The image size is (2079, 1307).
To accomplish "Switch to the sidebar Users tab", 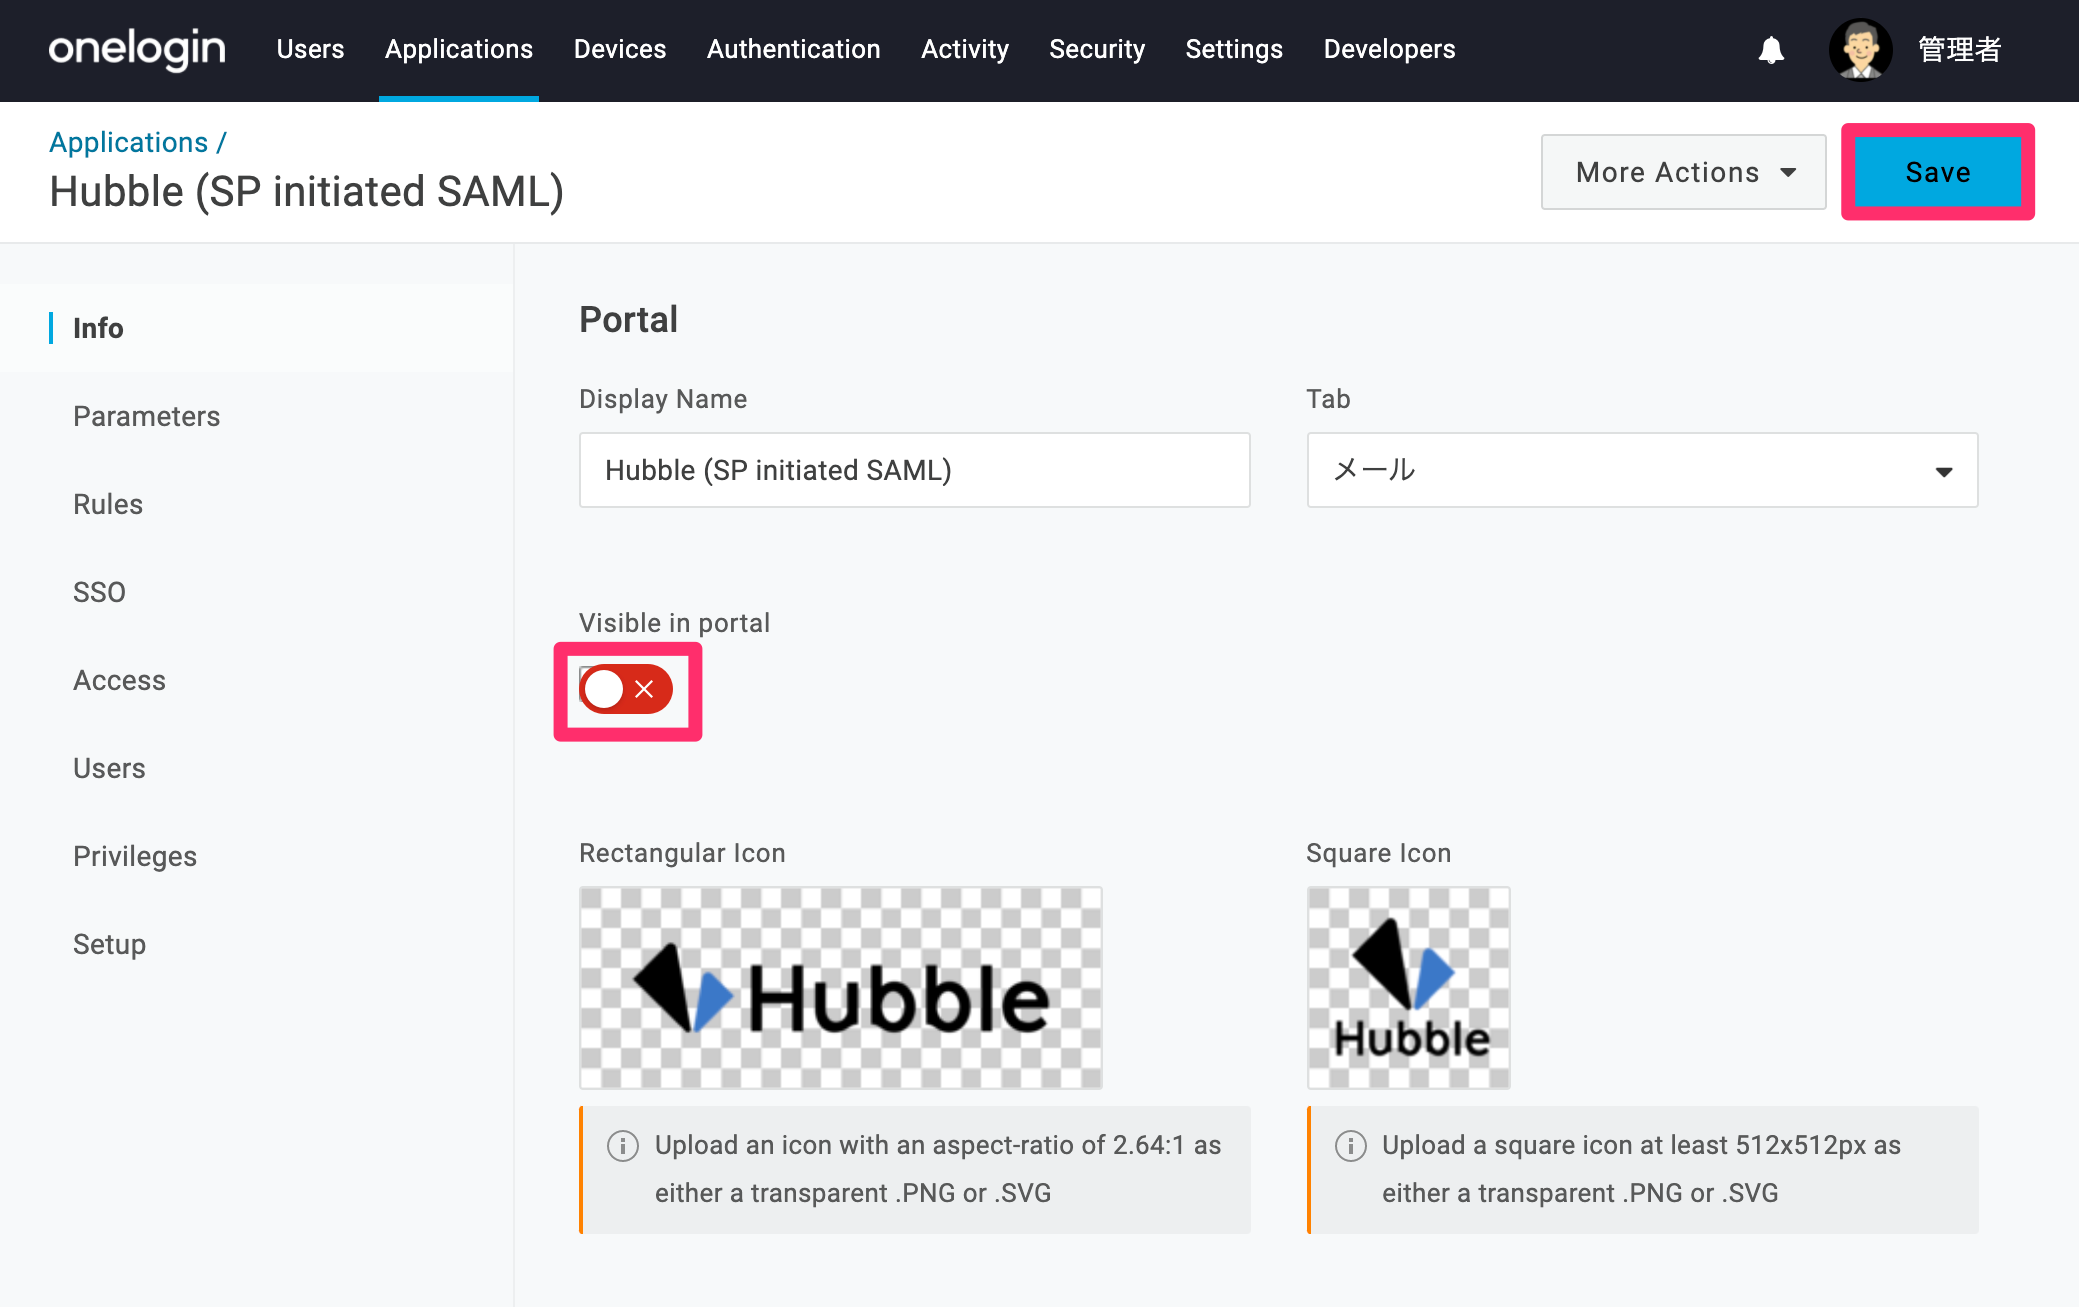I will click(x=109, y=768).
